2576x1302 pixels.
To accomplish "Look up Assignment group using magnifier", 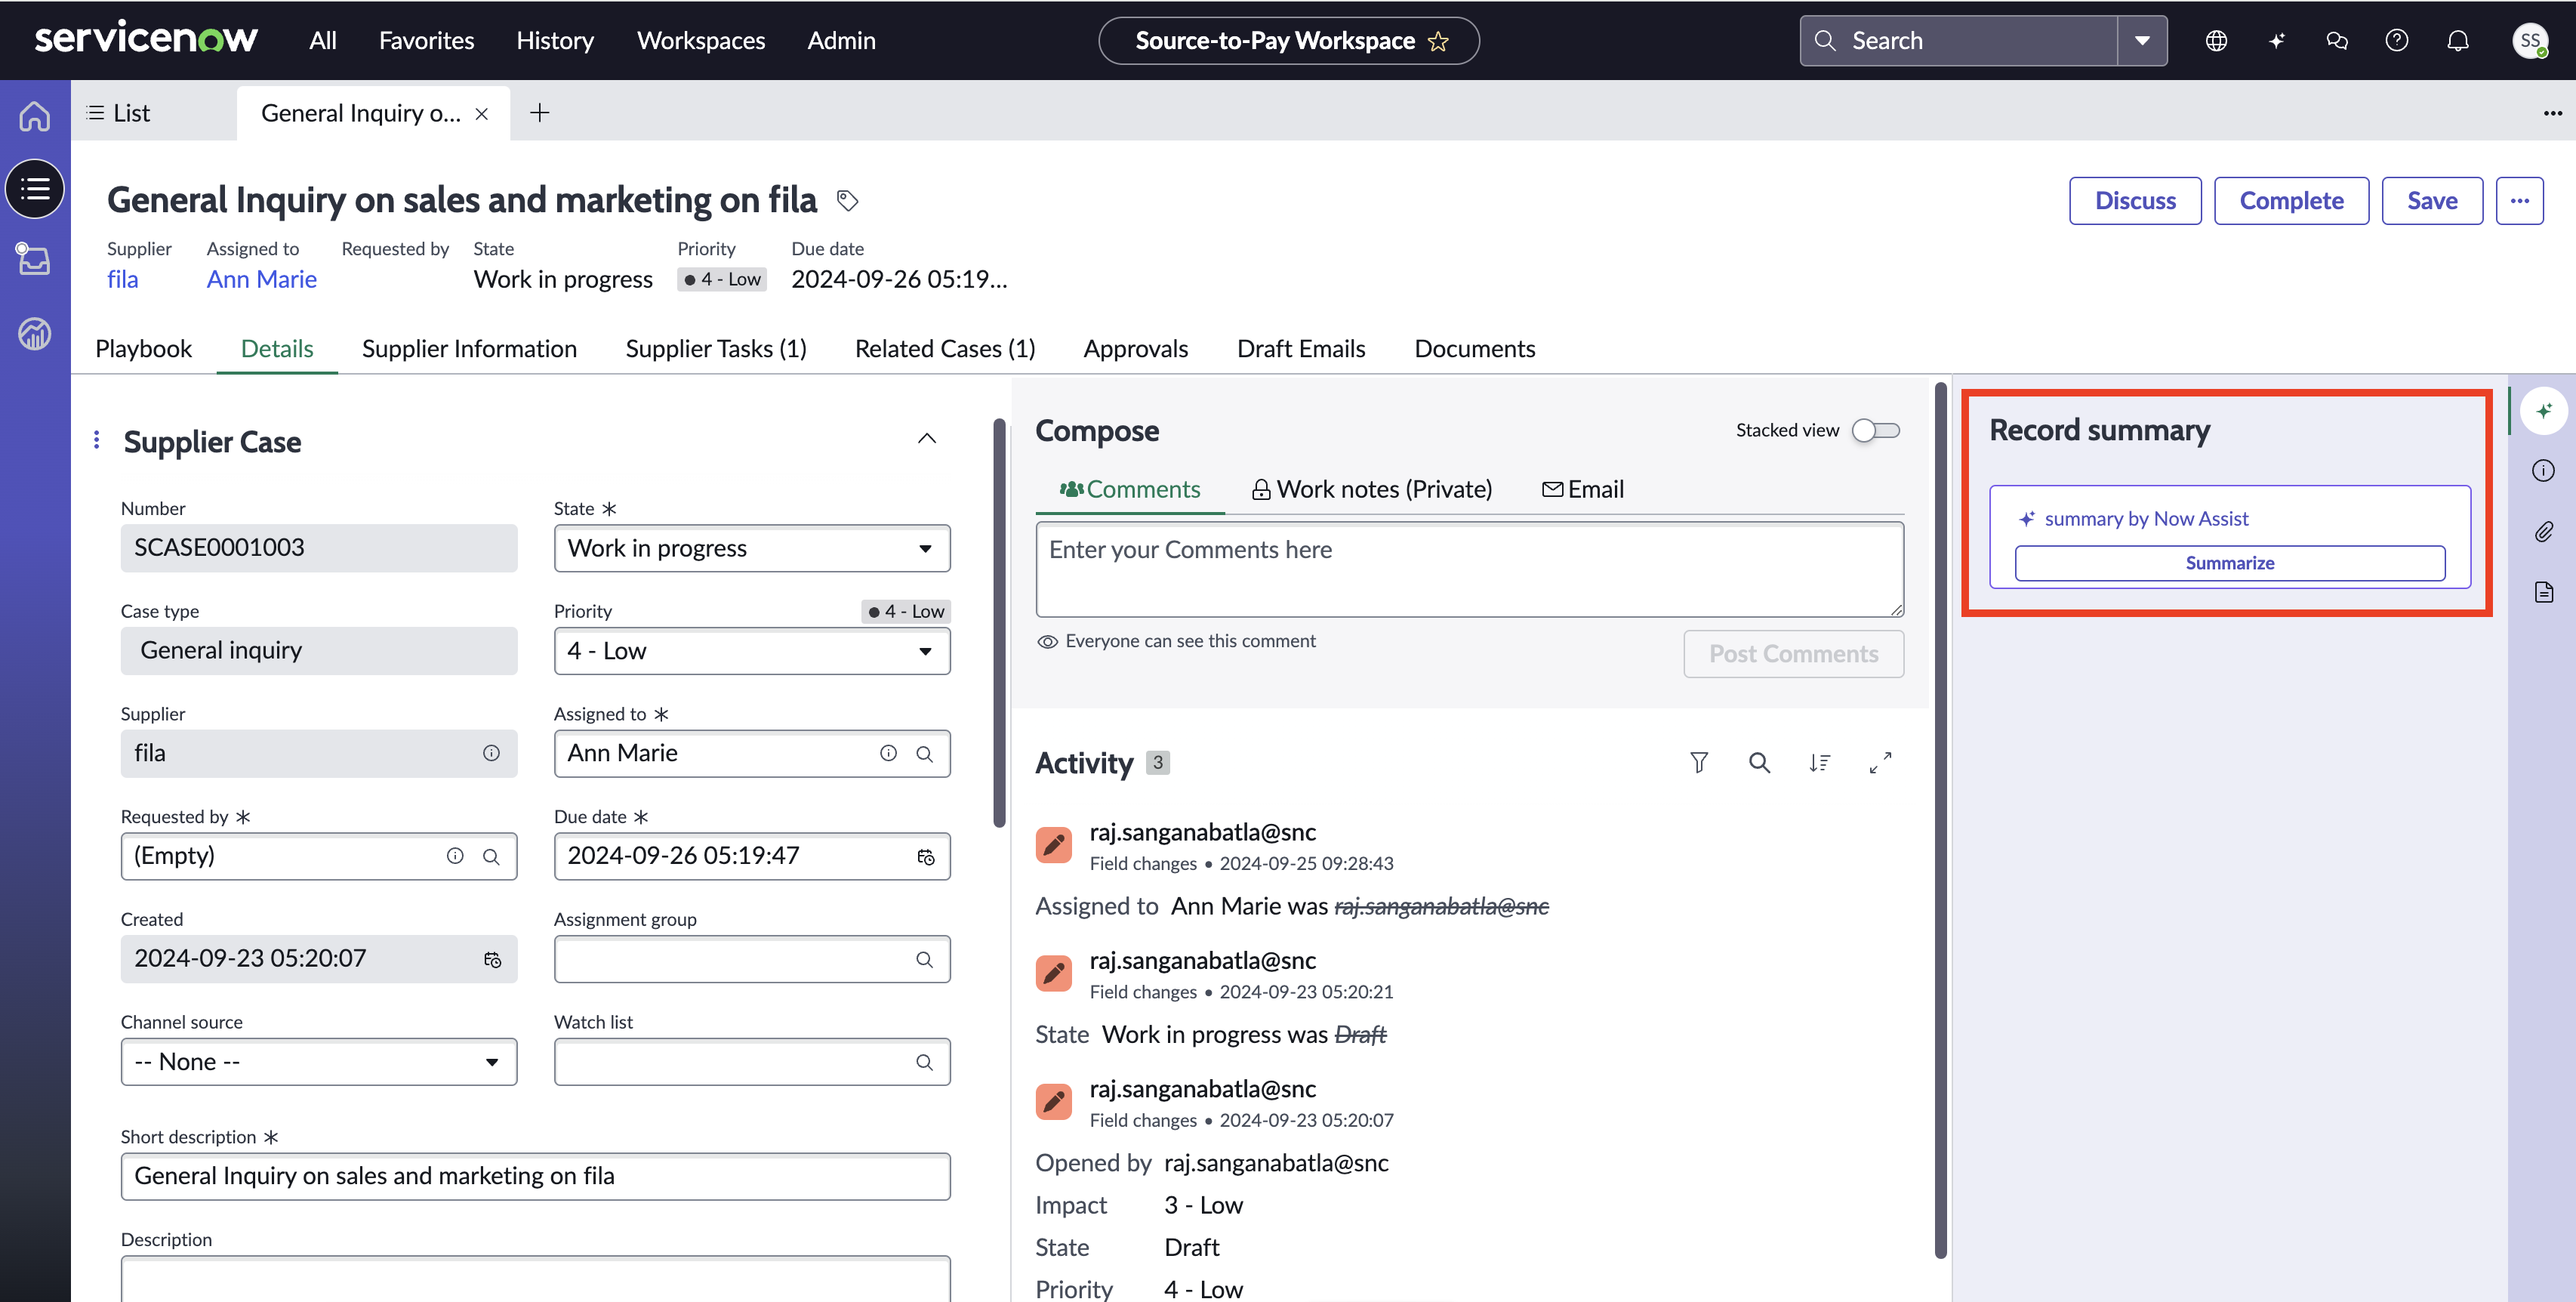I will click(x=925, y=960).
